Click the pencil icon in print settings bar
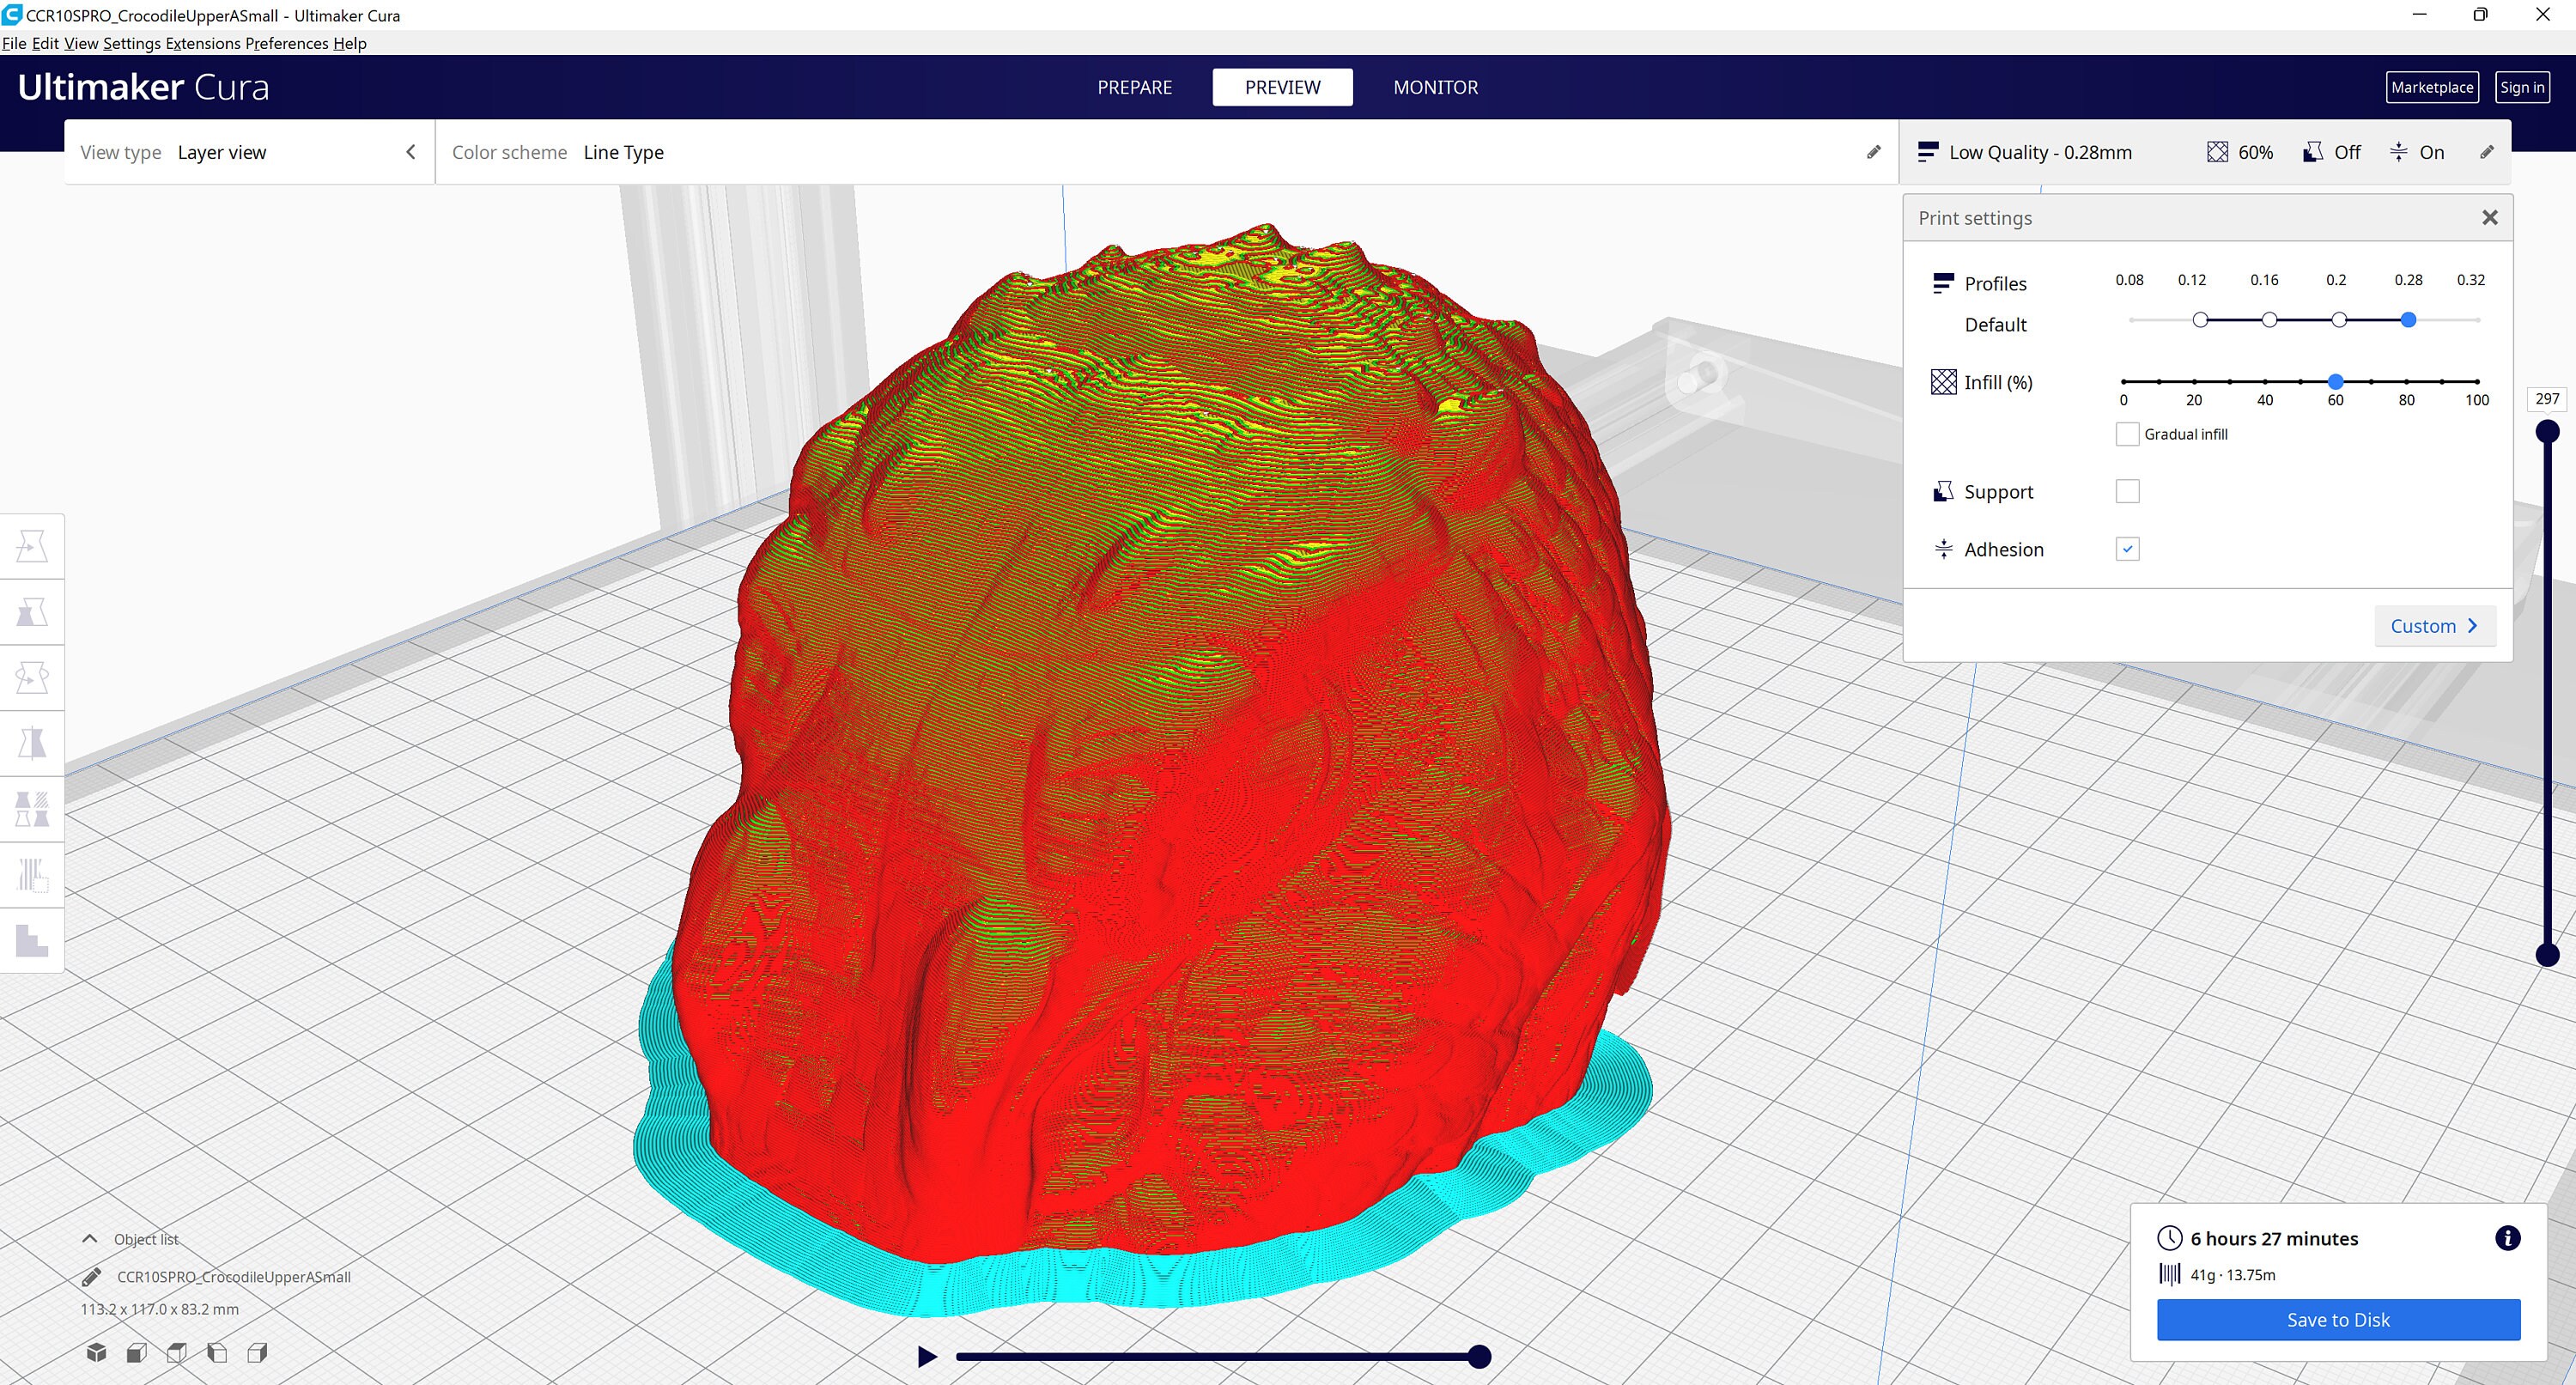Image resolution: width=2576 pixels, height=1385 pixels. [x=2487, y=152]
